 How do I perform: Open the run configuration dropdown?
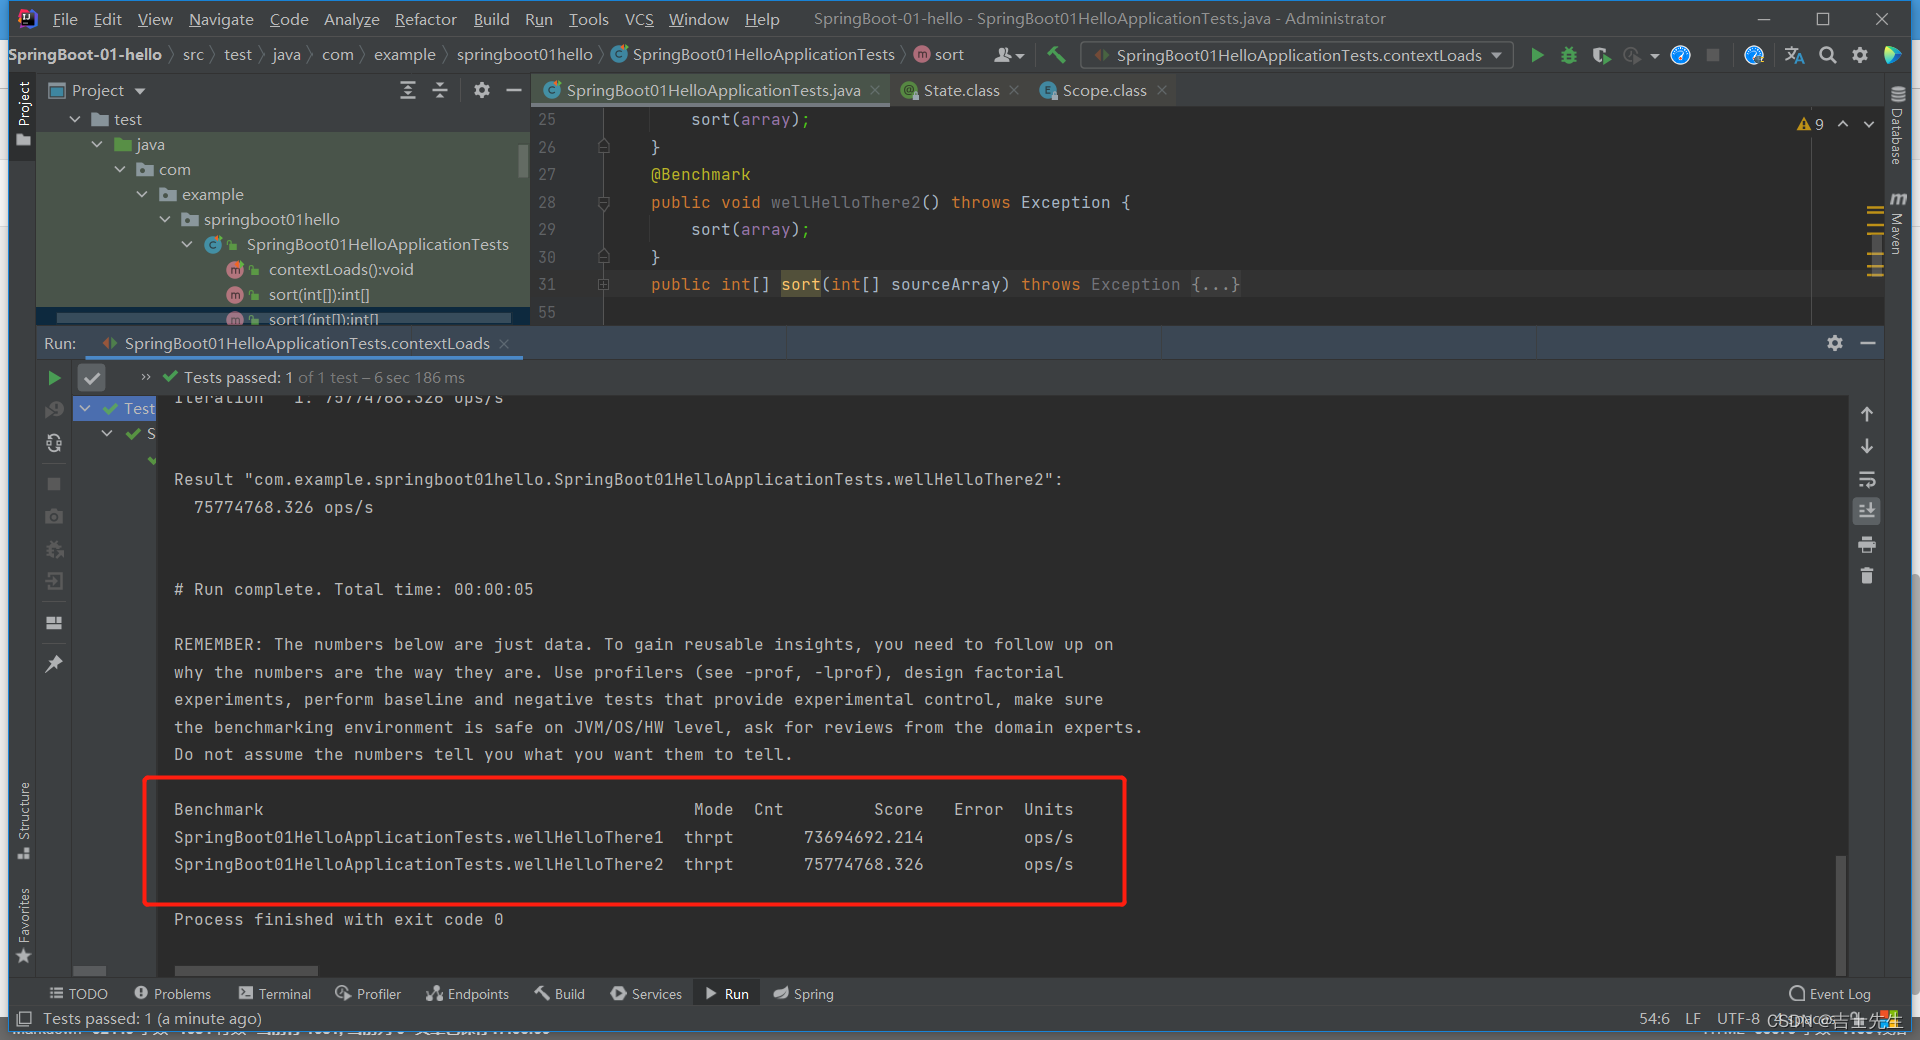pyautogui.click(x=1297, y=55)
